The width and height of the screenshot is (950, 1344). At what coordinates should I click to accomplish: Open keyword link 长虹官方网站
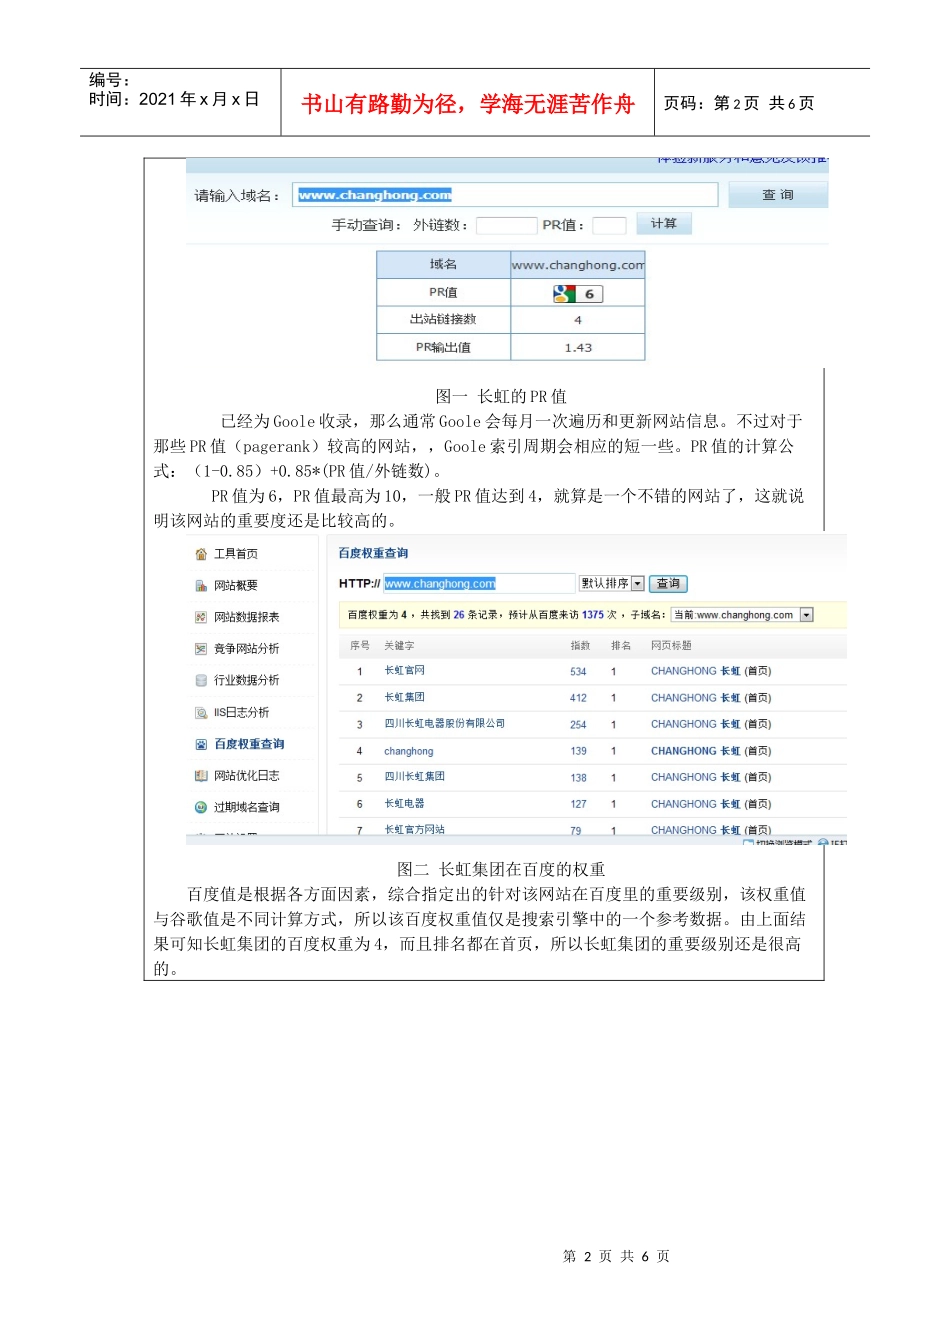(414, 830)
